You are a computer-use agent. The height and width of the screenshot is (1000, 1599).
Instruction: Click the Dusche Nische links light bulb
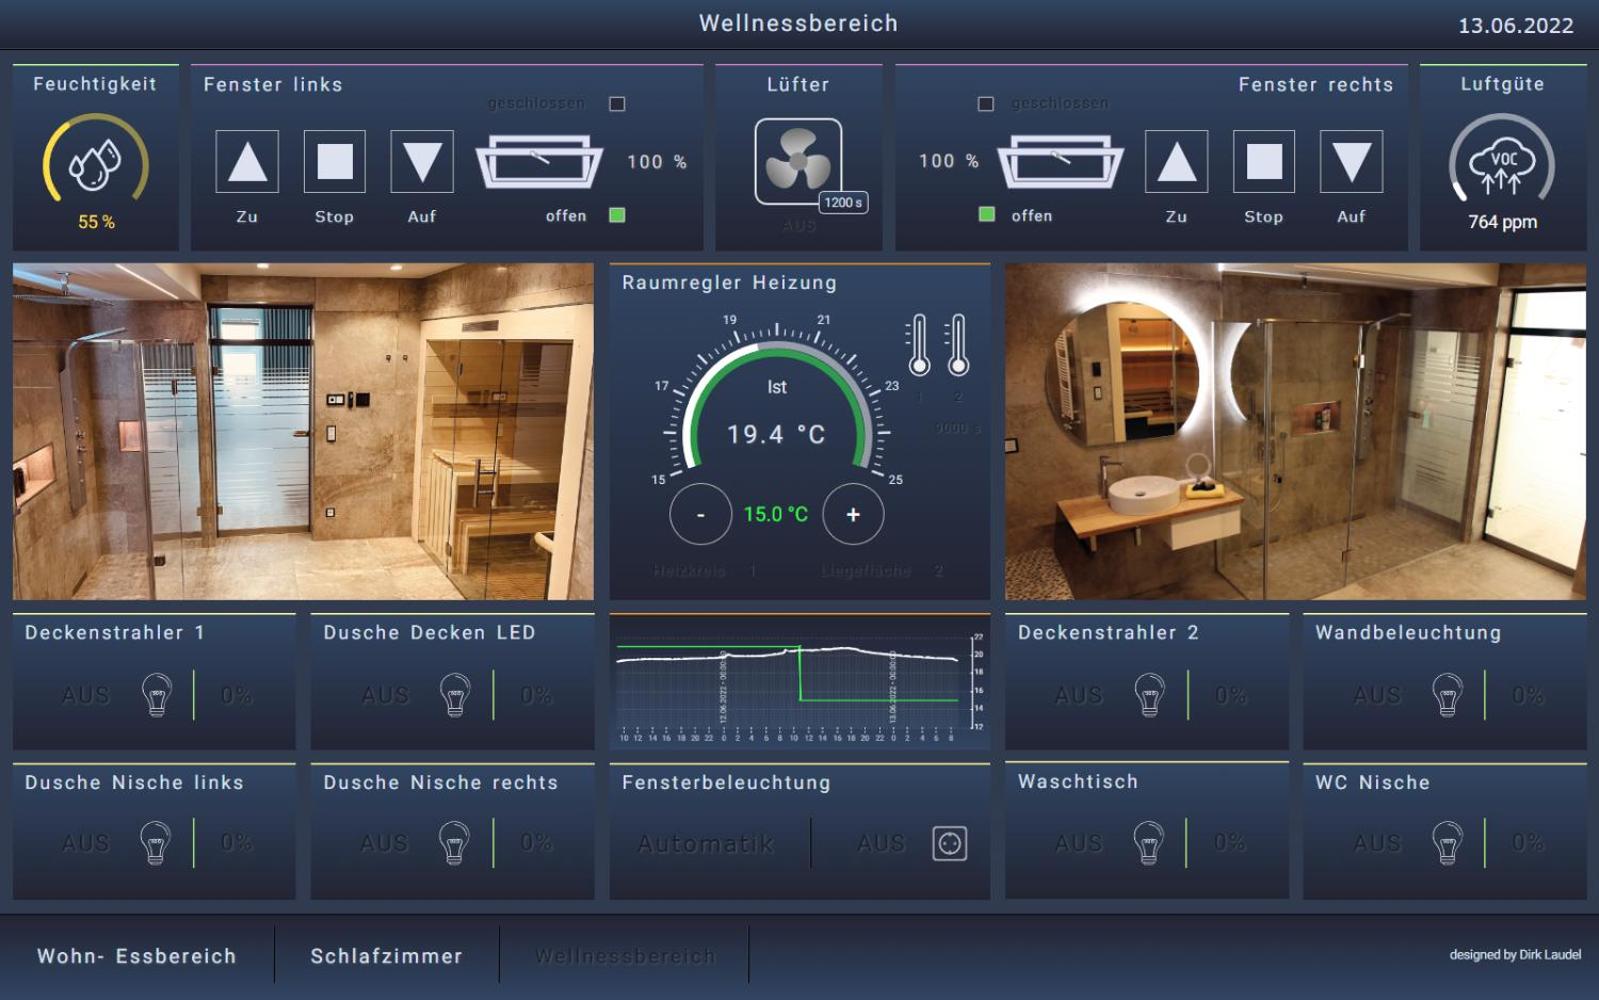point(156,842)
